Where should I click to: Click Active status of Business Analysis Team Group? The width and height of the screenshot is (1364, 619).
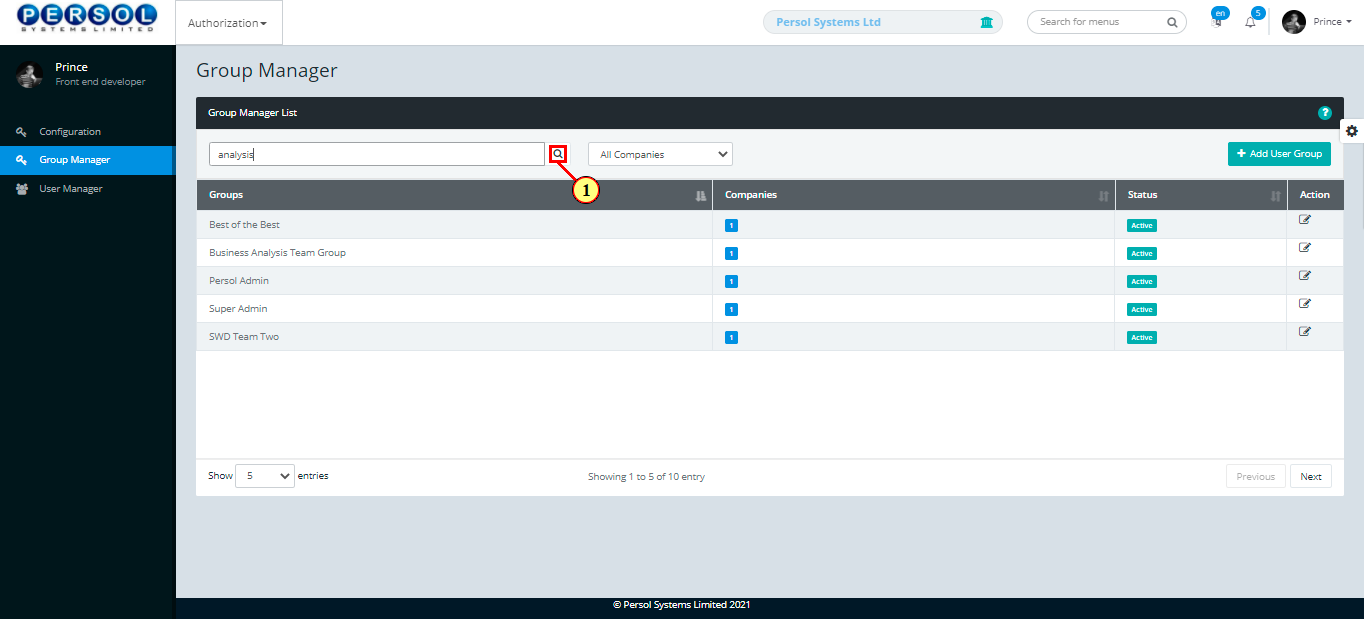pyautogui.click(x=1141, y=253)
